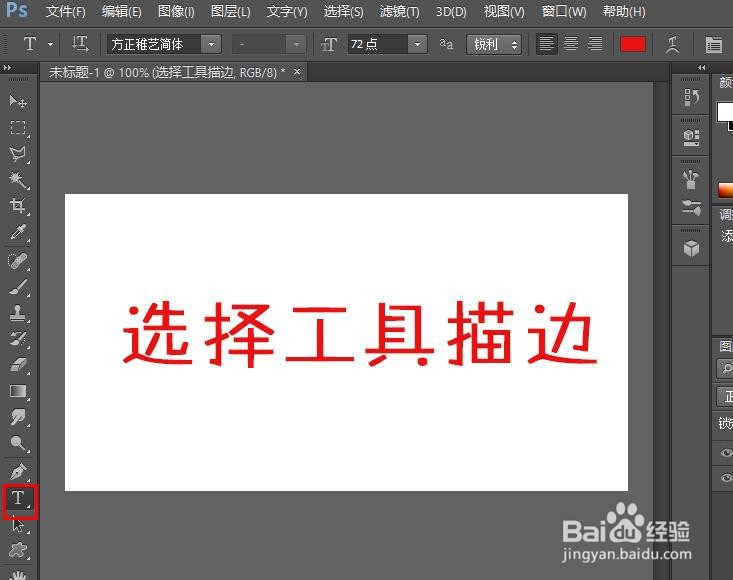Click the red text on canvas
The image size is (733, 580).
pos(359,333)
